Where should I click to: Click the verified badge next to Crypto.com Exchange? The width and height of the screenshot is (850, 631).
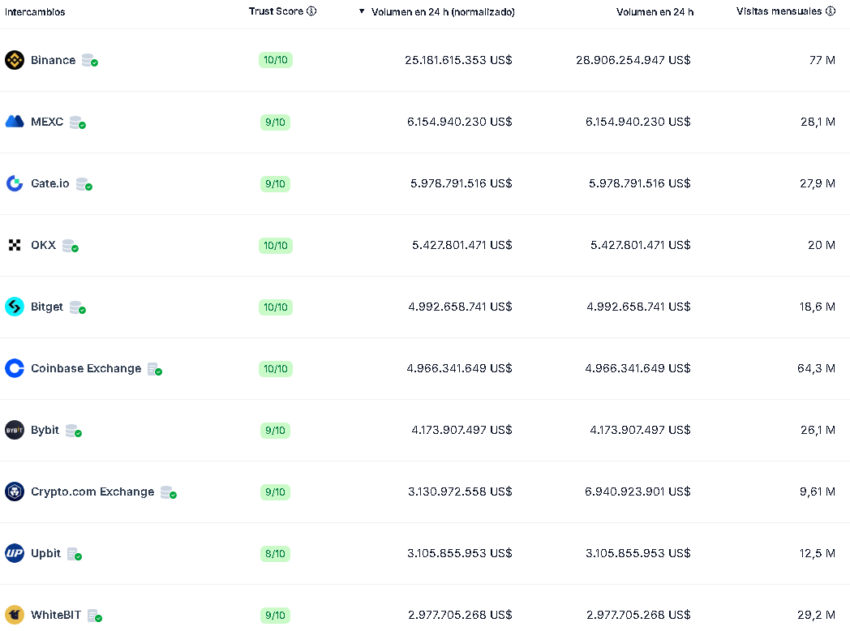click(x=169, y=492)
